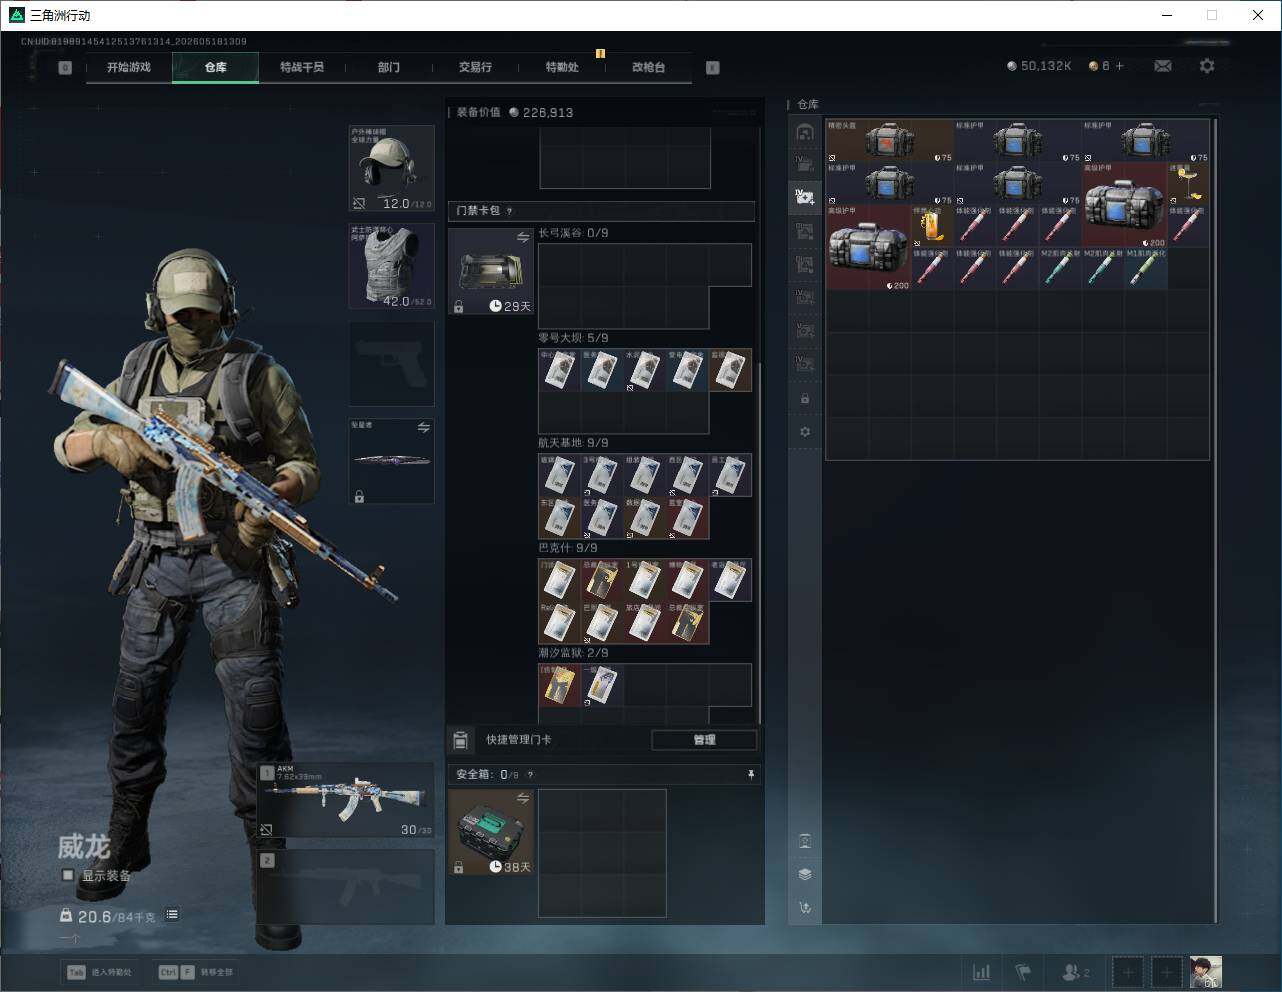Click the first plus squad slot button
1282x992 pixels.
click(x=1128, y=972)
